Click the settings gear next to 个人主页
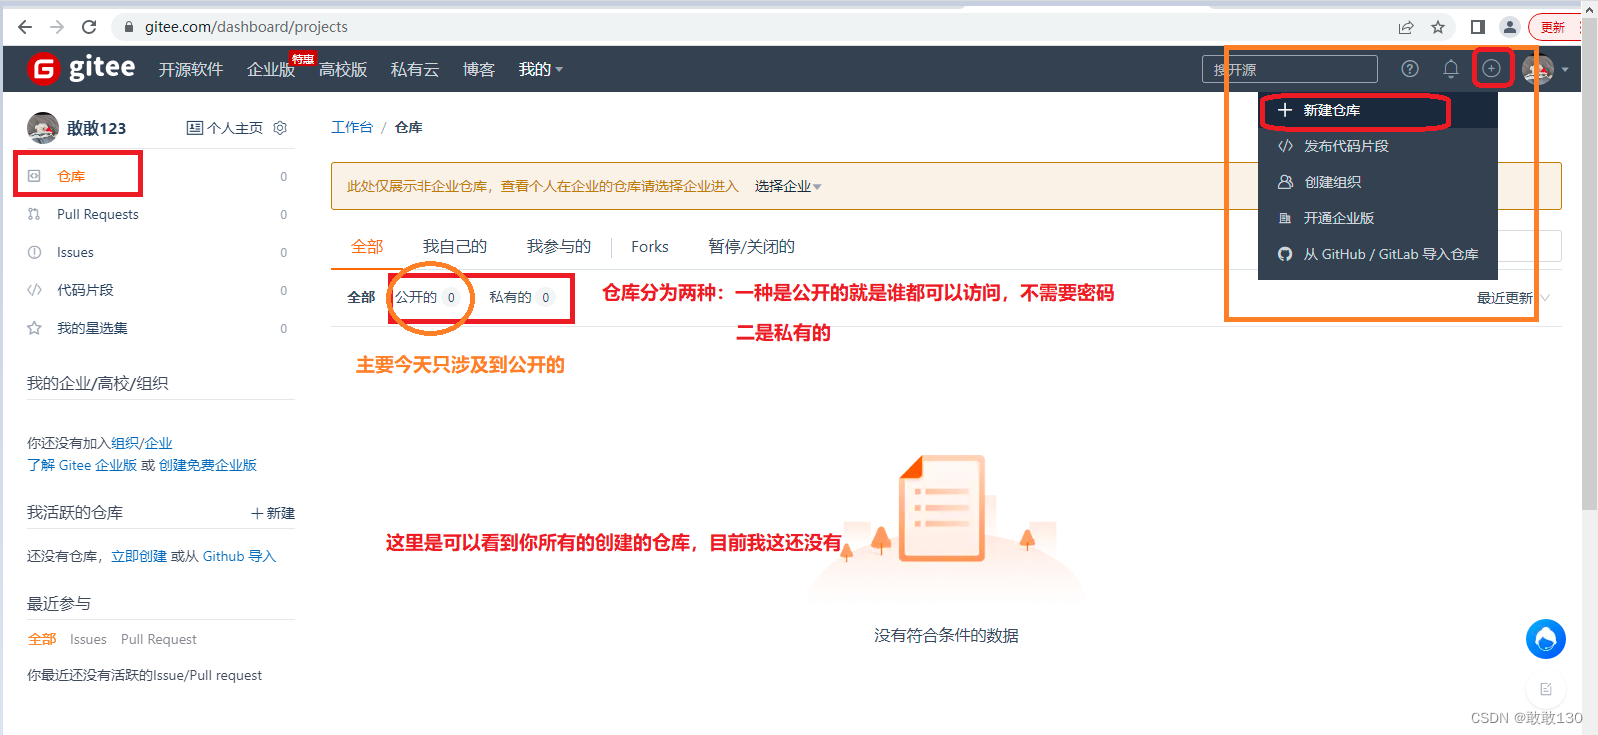The image size is (1598, 735). [x=280, y=128]
